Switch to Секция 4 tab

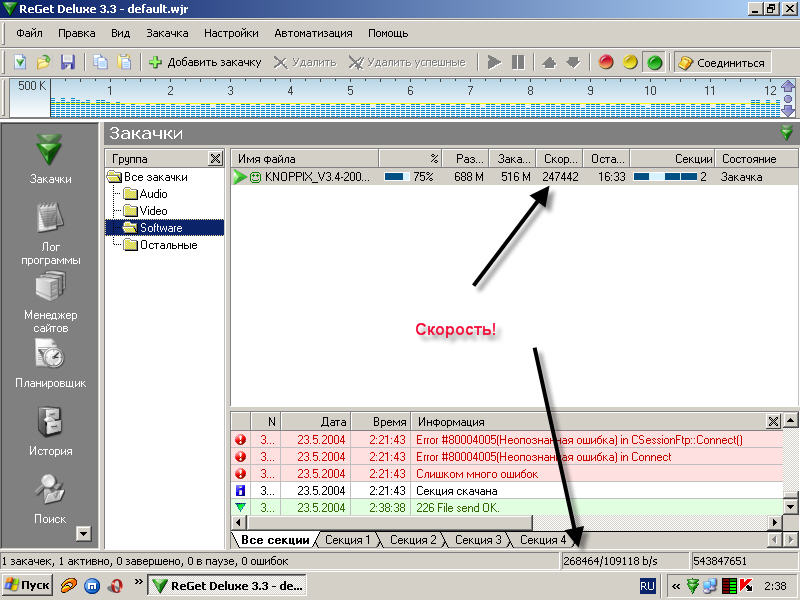point(542,540)
